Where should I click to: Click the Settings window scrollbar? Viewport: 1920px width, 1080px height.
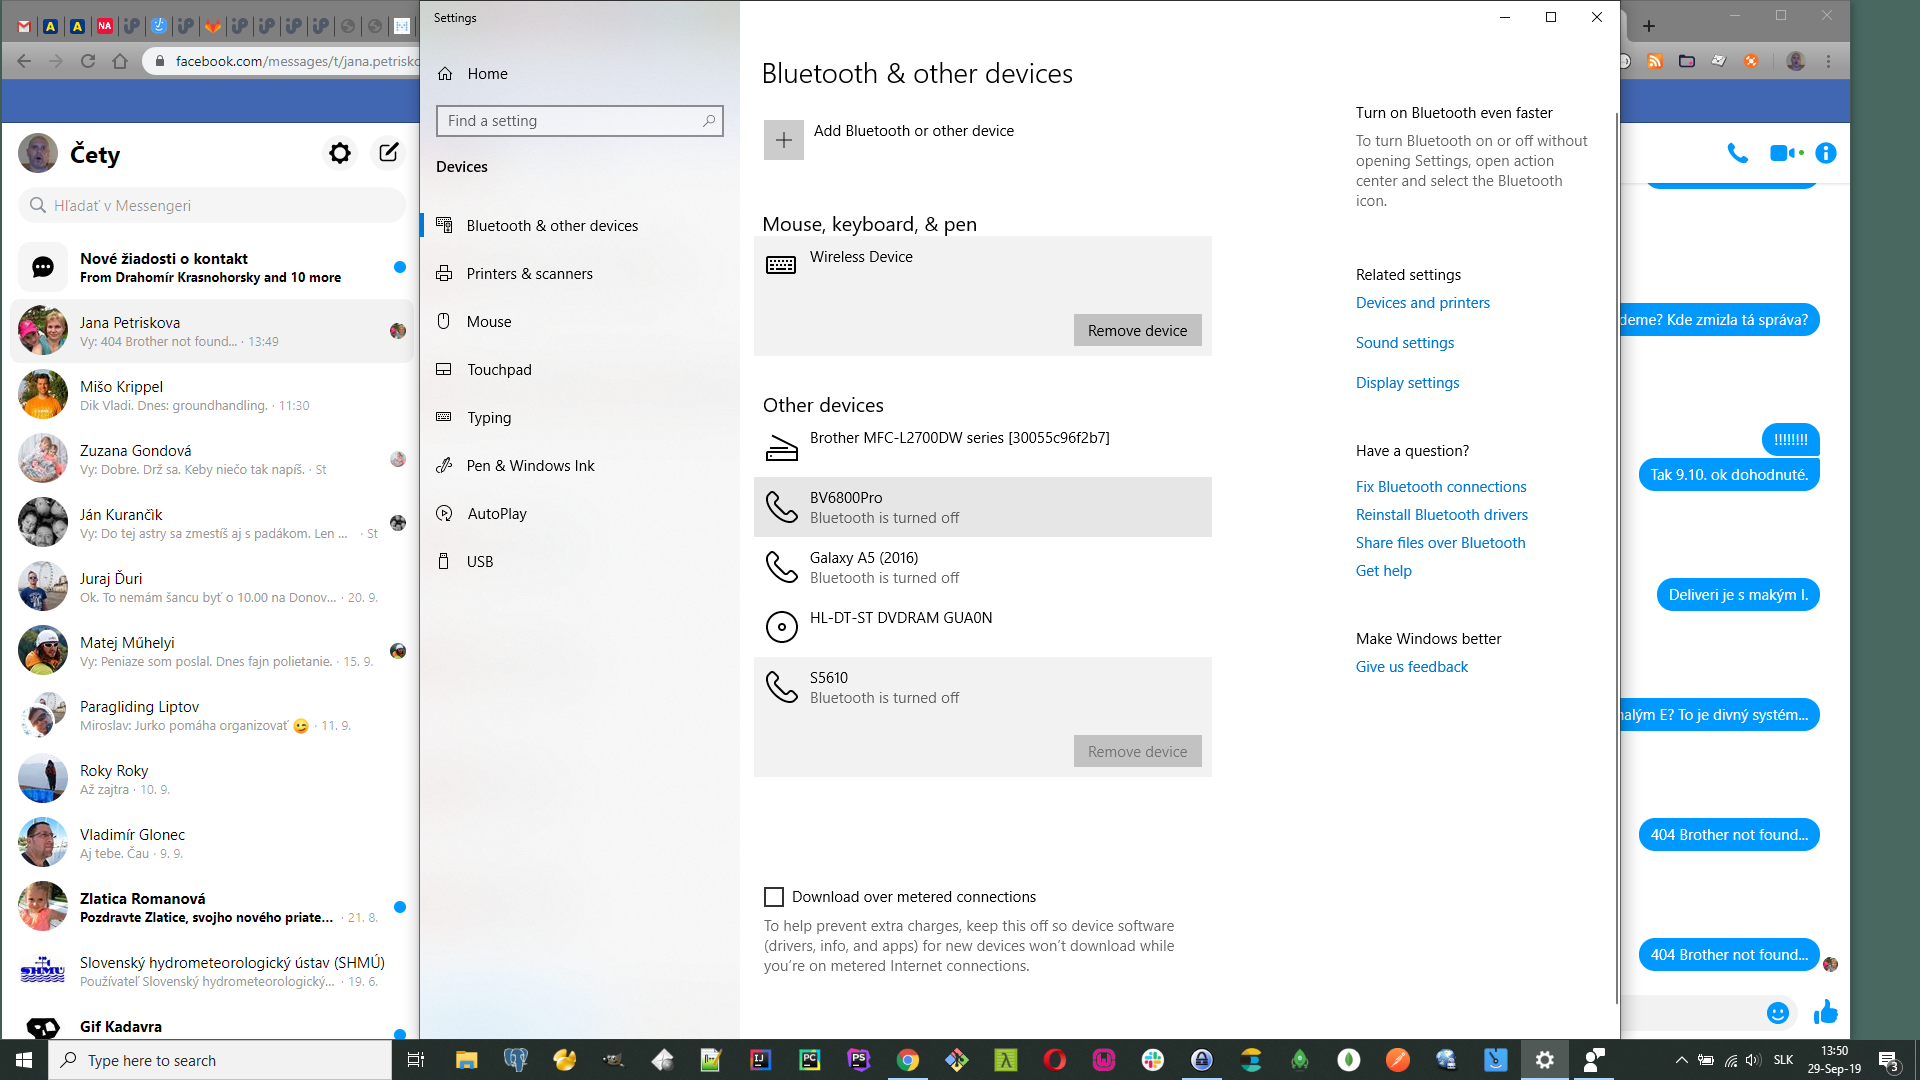(1617, 560)
